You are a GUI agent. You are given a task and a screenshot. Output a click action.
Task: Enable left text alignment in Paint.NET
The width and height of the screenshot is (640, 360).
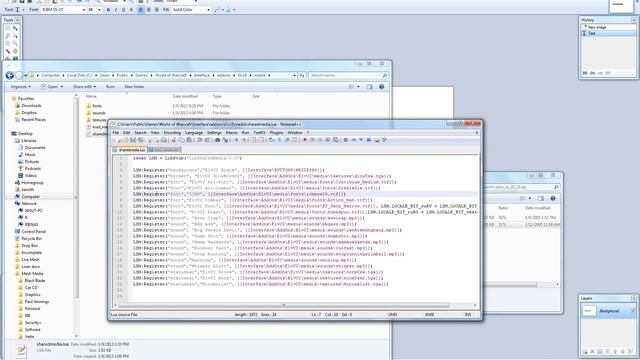(141, 9)
